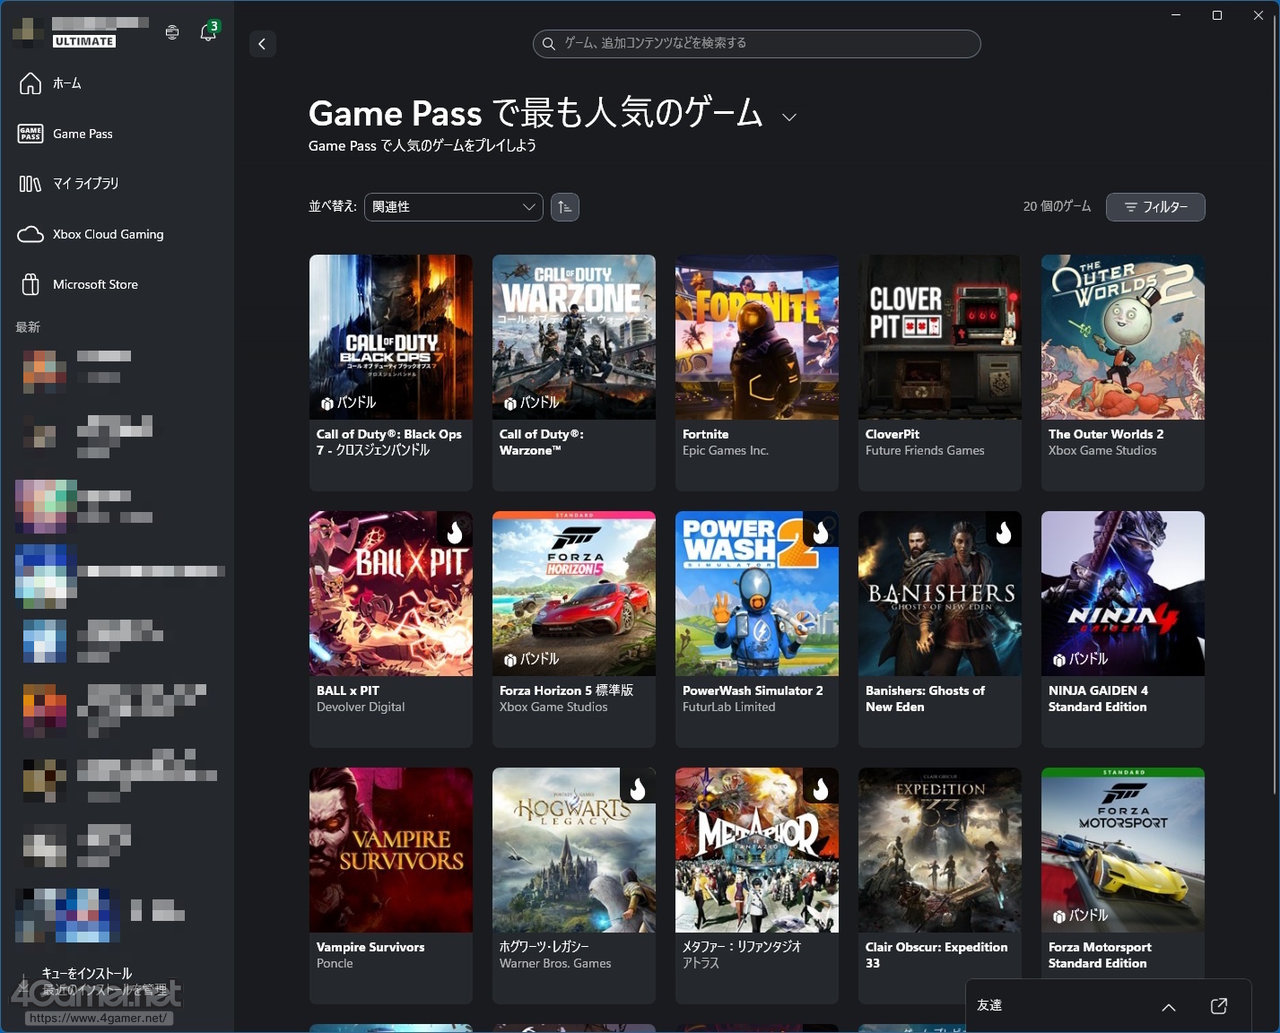
Task: Click the flame icon on BALL x PIT
Action: [455, 531]
